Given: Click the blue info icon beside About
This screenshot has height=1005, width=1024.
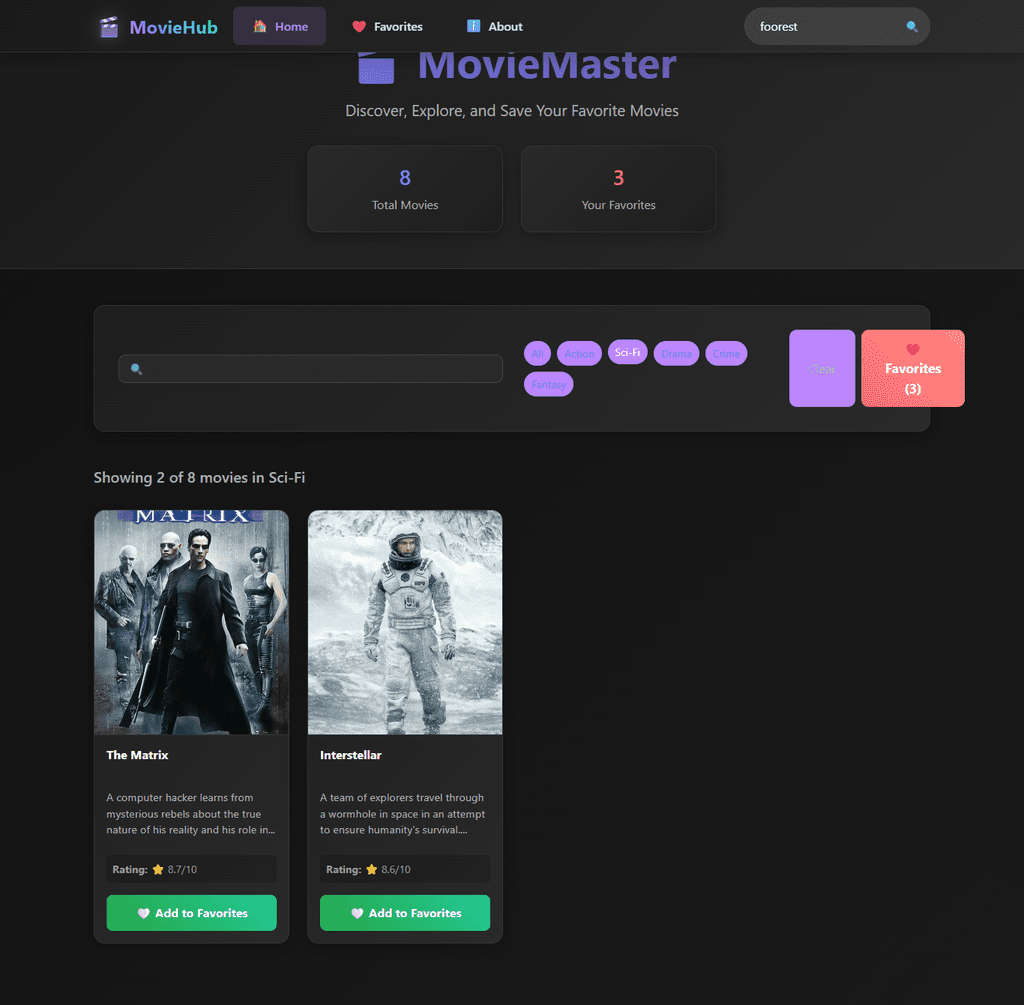Looking at the screenshot, I should click(473, 26).
